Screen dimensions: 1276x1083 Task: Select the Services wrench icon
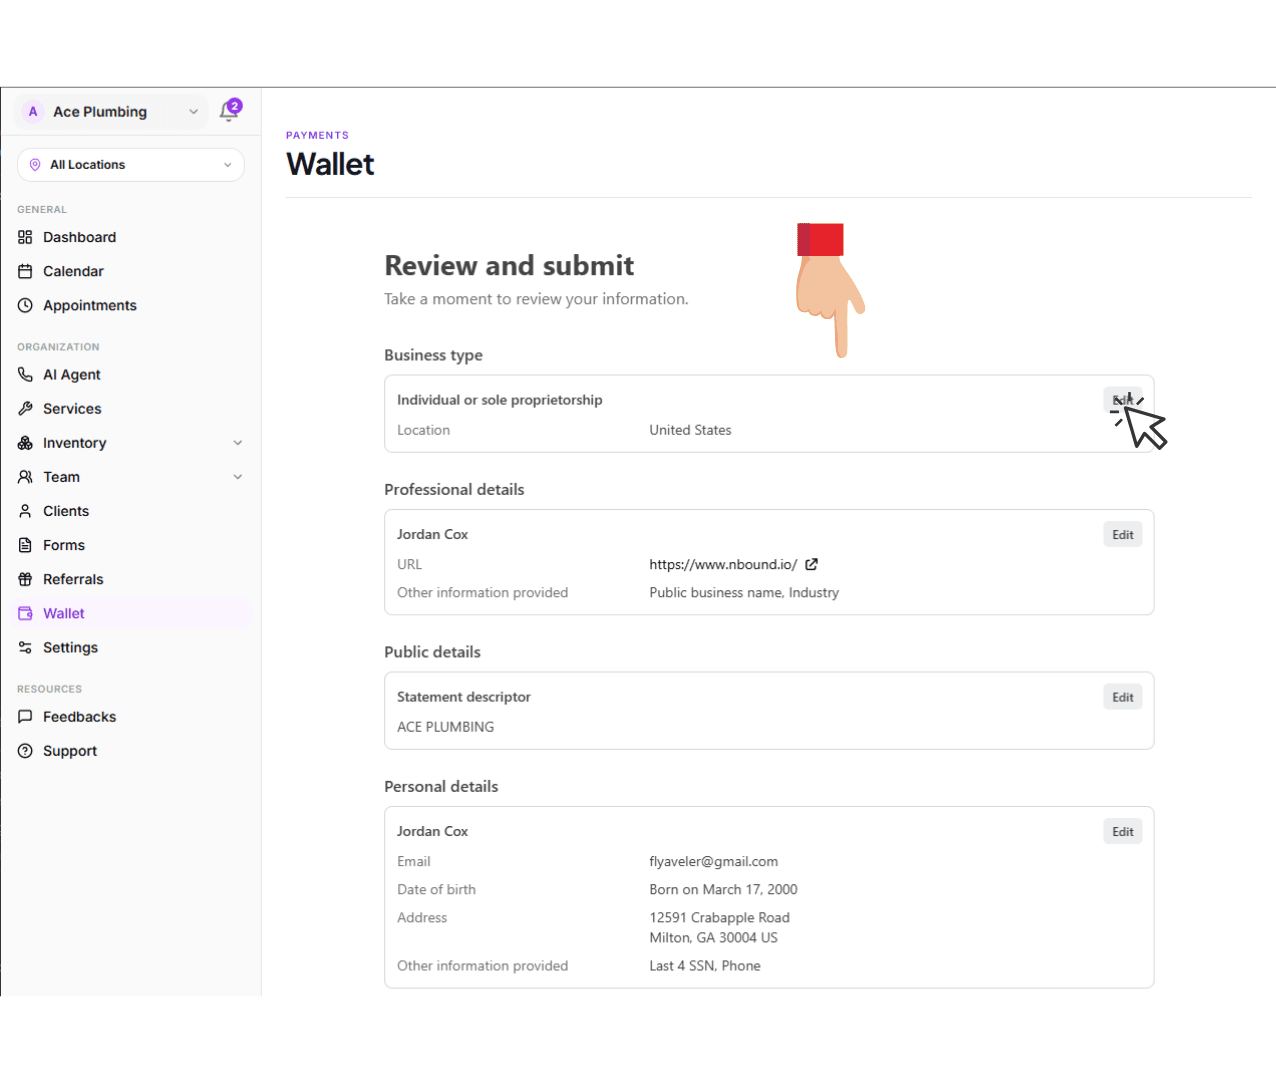tap(25, 408)
